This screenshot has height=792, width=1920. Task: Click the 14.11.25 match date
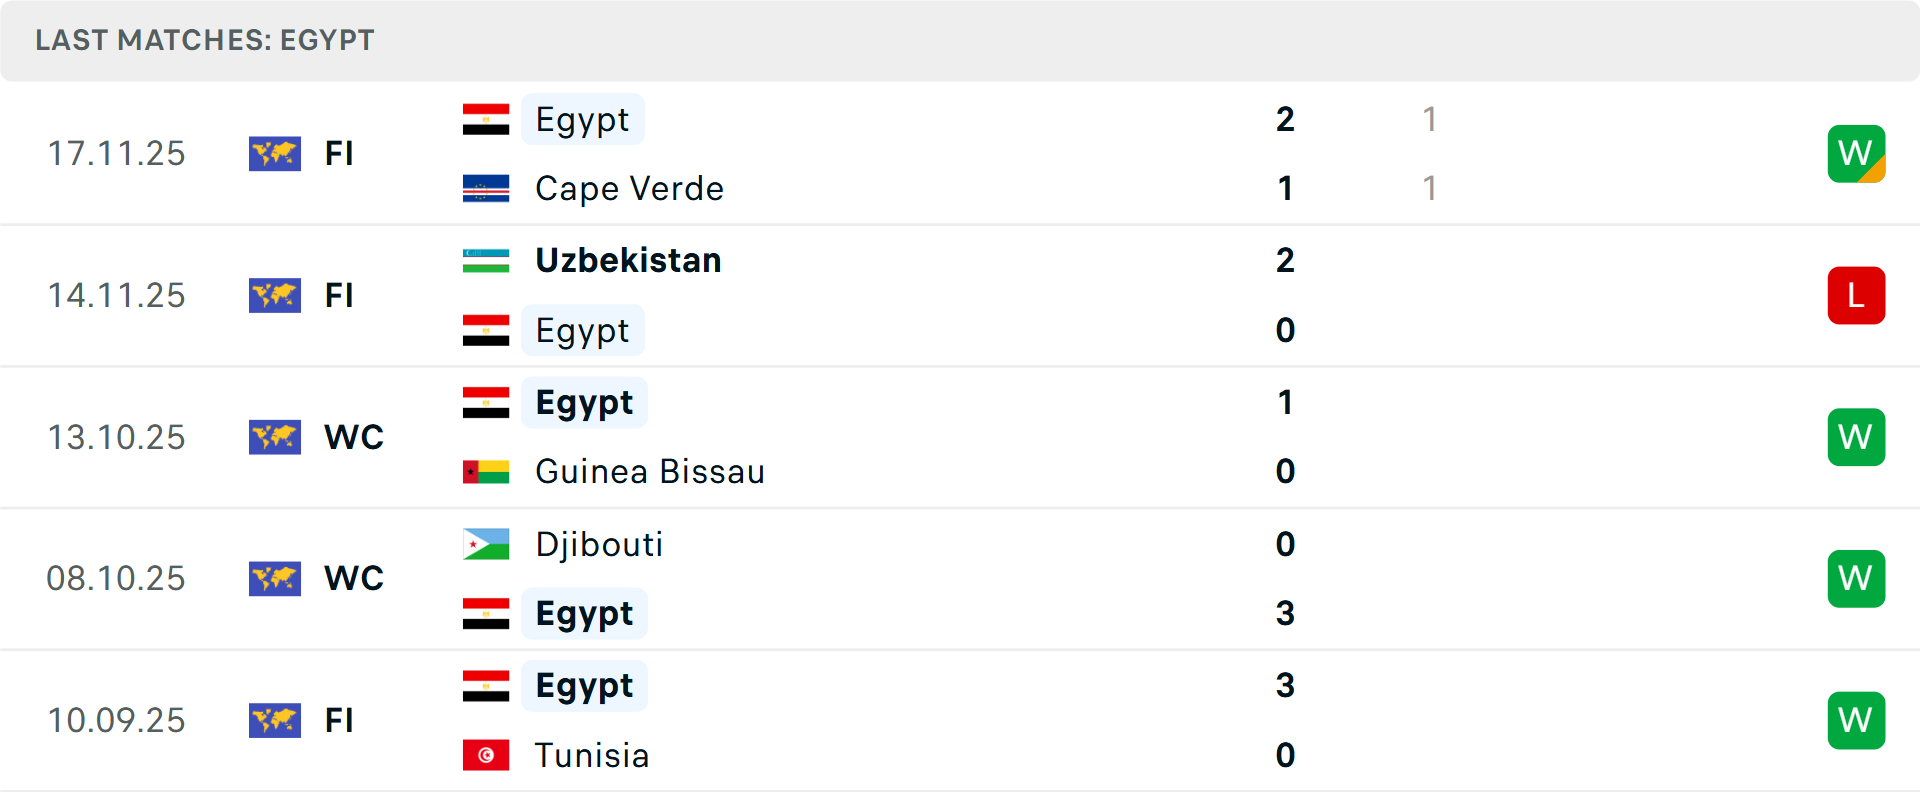(117, 295)
